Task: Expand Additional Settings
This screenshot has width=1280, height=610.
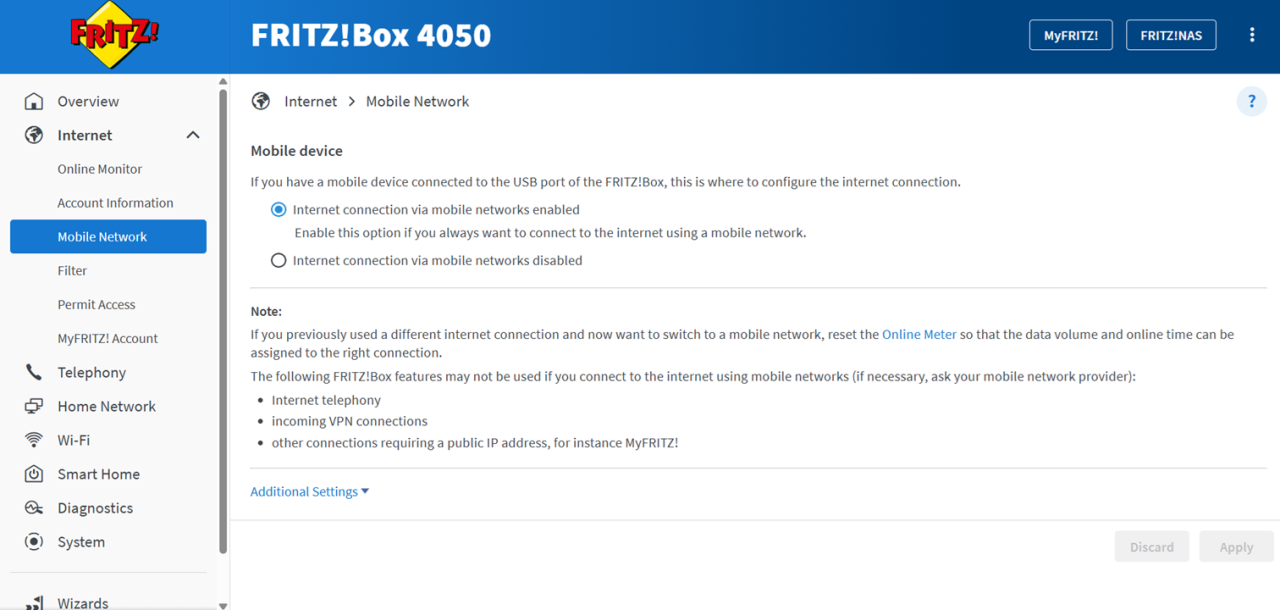Action: [310, 491]
